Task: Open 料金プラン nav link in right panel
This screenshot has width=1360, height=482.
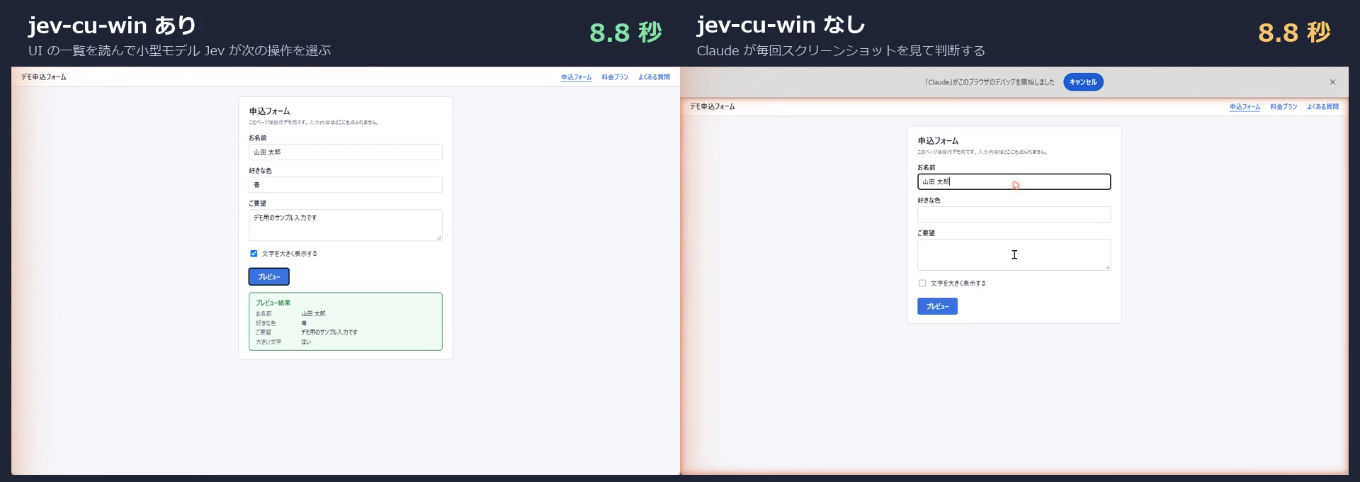Action: [x=1283, y=106]
